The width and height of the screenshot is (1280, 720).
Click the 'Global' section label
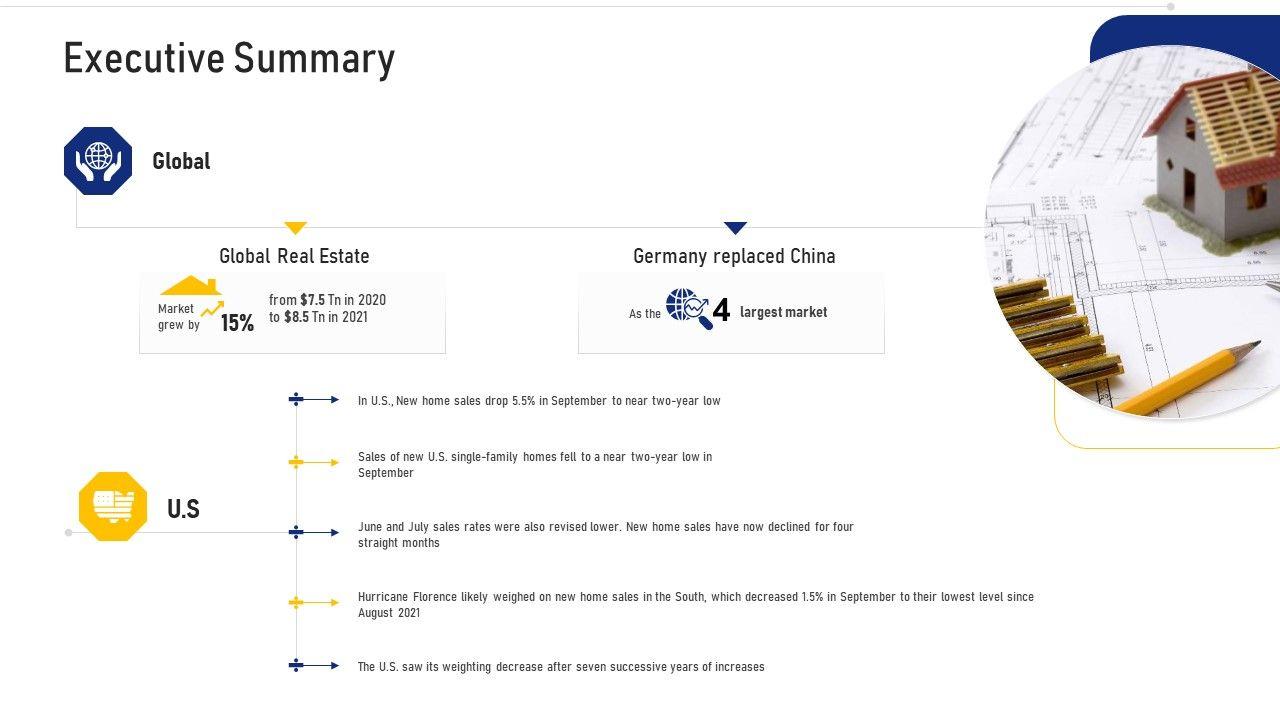click(x=181, y=161)
